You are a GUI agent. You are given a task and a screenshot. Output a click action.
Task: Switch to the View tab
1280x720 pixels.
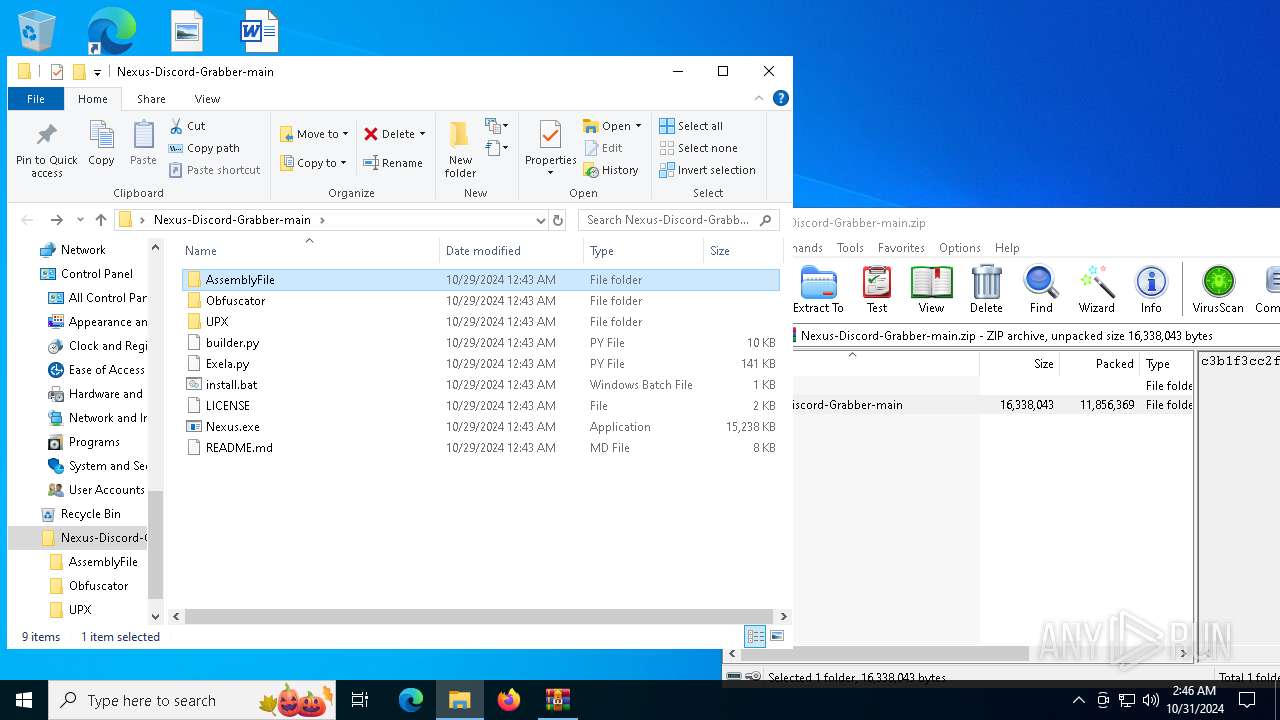pos(207,99)
